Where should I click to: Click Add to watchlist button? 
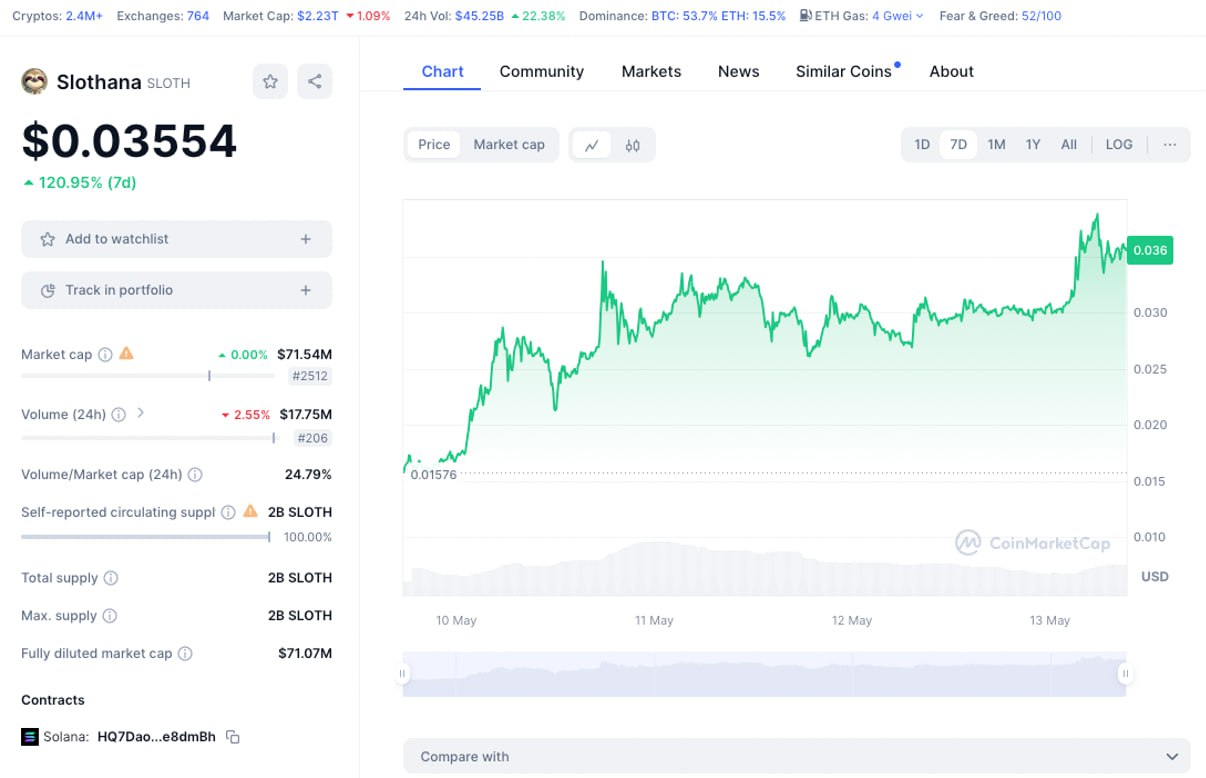(x=176, y=239)
